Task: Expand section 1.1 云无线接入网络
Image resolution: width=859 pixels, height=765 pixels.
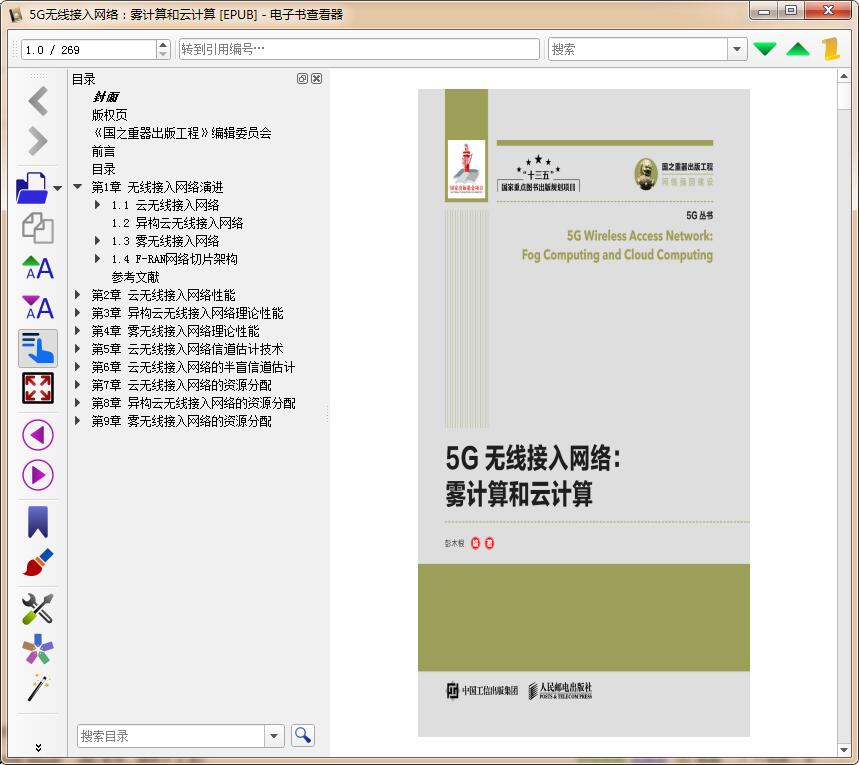Action: tap(98, 205)
